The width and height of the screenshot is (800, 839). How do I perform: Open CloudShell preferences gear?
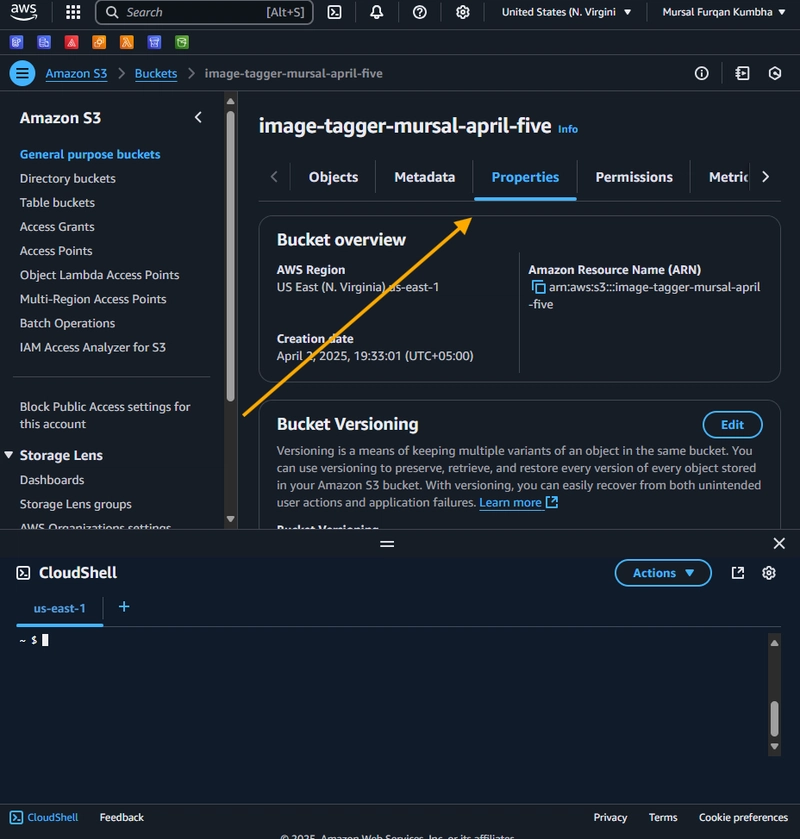point(768,573)
